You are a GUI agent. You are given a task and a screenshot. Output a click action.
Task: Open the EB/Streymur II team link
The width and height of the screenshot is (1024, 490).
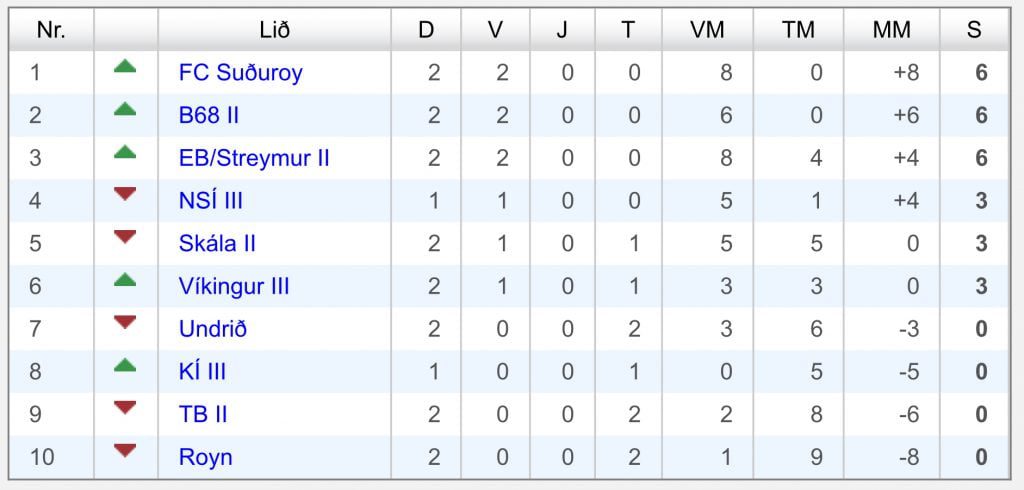click(x=254, y=158)
